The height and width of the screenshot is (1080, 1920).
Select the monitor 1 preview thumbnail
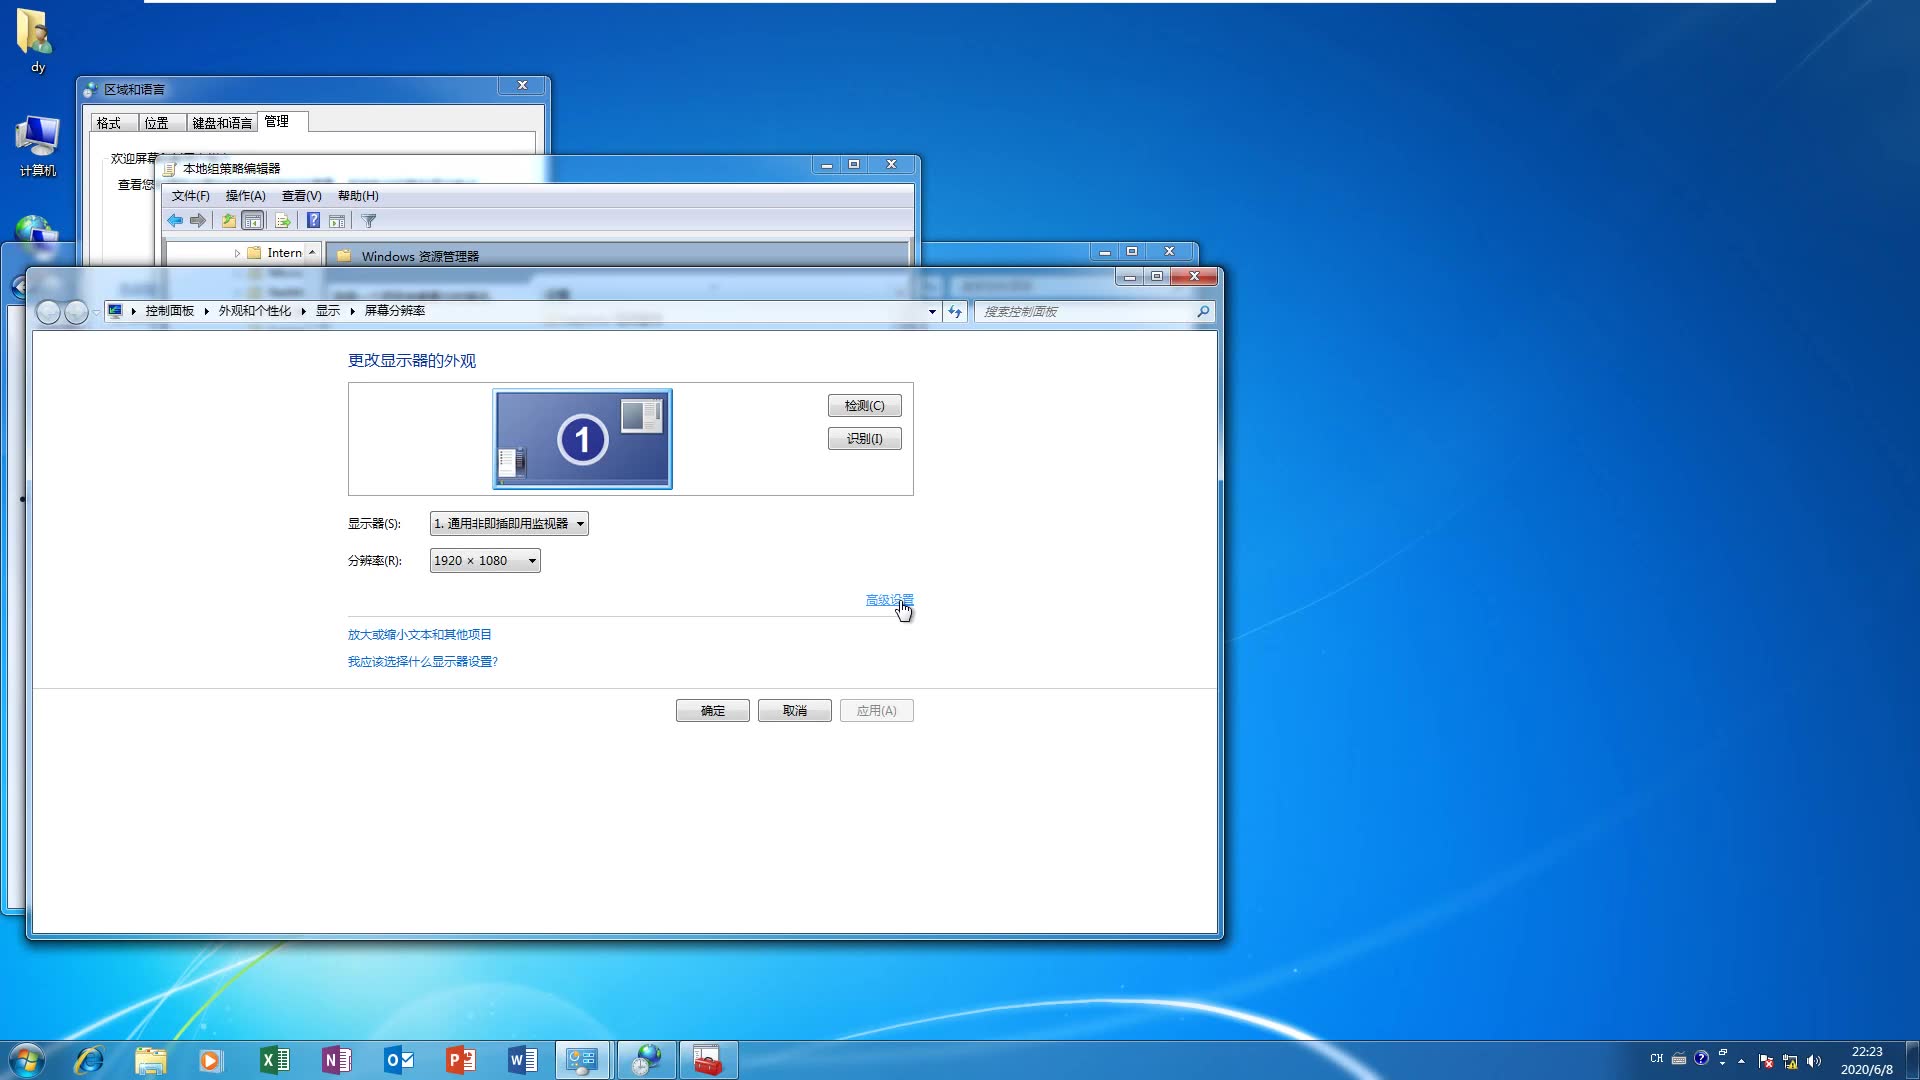(583, 439)
